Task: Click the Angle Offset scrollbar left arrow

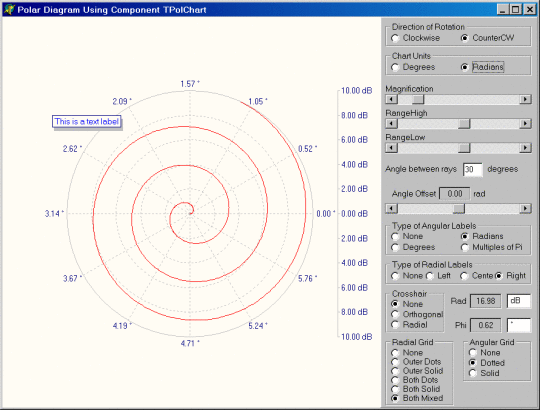Action: [391, 208]
